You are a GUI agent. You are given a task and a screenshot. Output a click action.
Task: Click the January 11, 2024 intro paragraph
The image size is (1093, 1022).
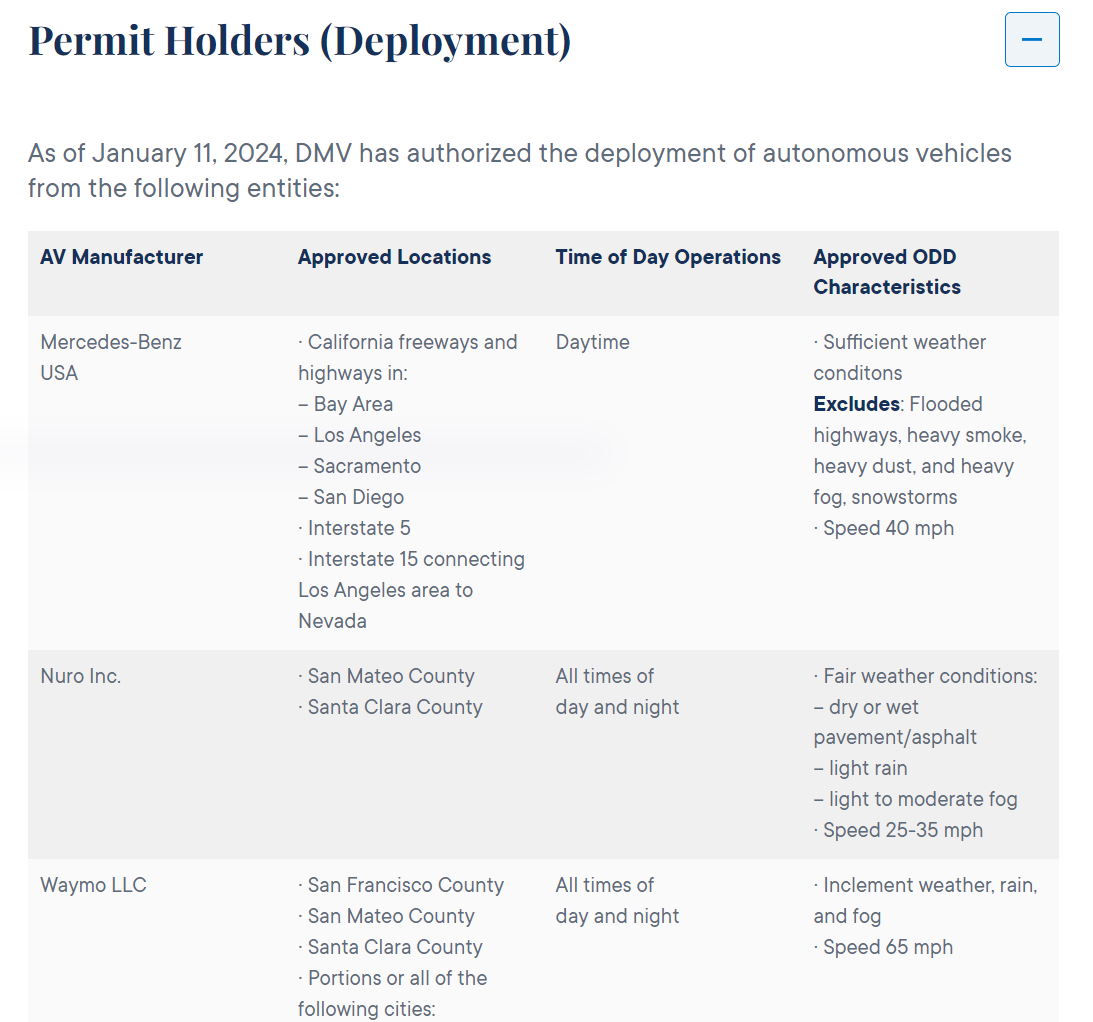pyautogui.click(x=519, y=170)
